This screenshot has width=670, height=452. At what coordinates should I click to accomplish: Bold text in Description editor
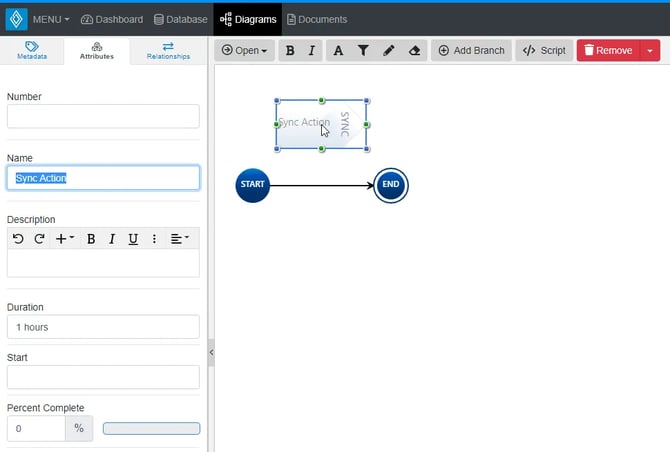click(91, 238)
